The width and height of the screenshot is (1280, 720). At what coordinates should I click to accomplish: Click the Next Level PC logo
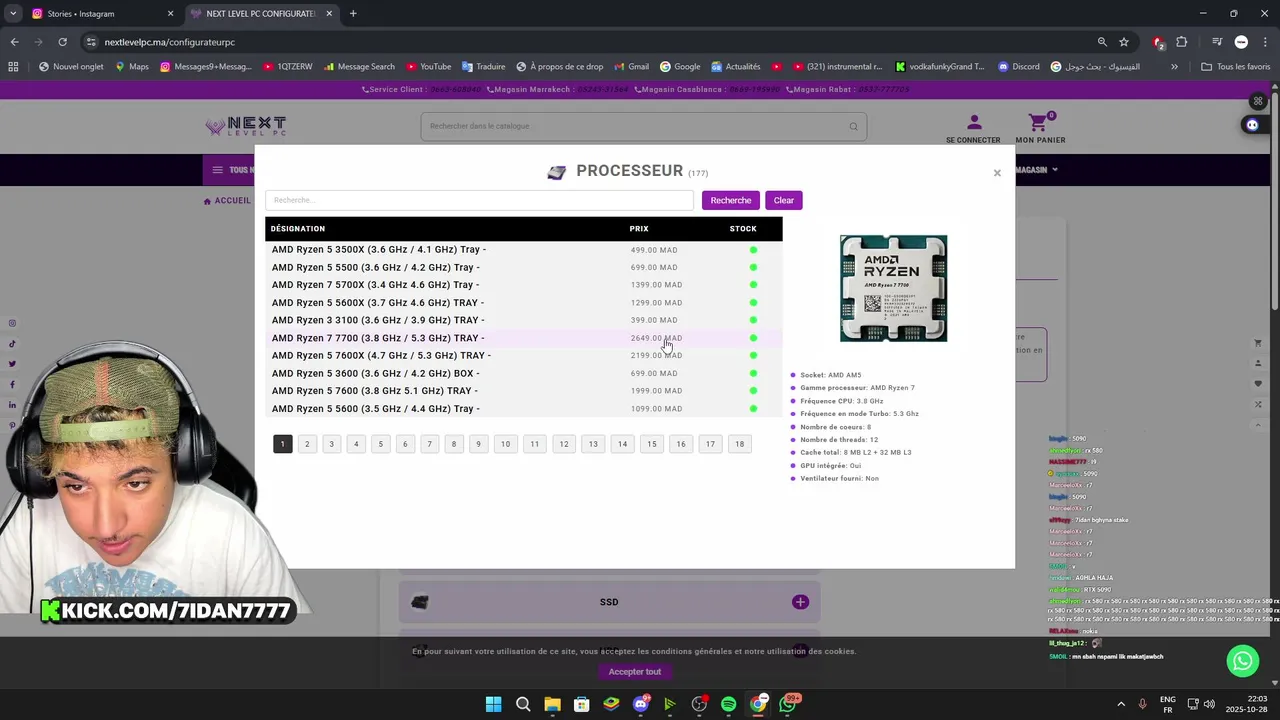coord(245,126)
